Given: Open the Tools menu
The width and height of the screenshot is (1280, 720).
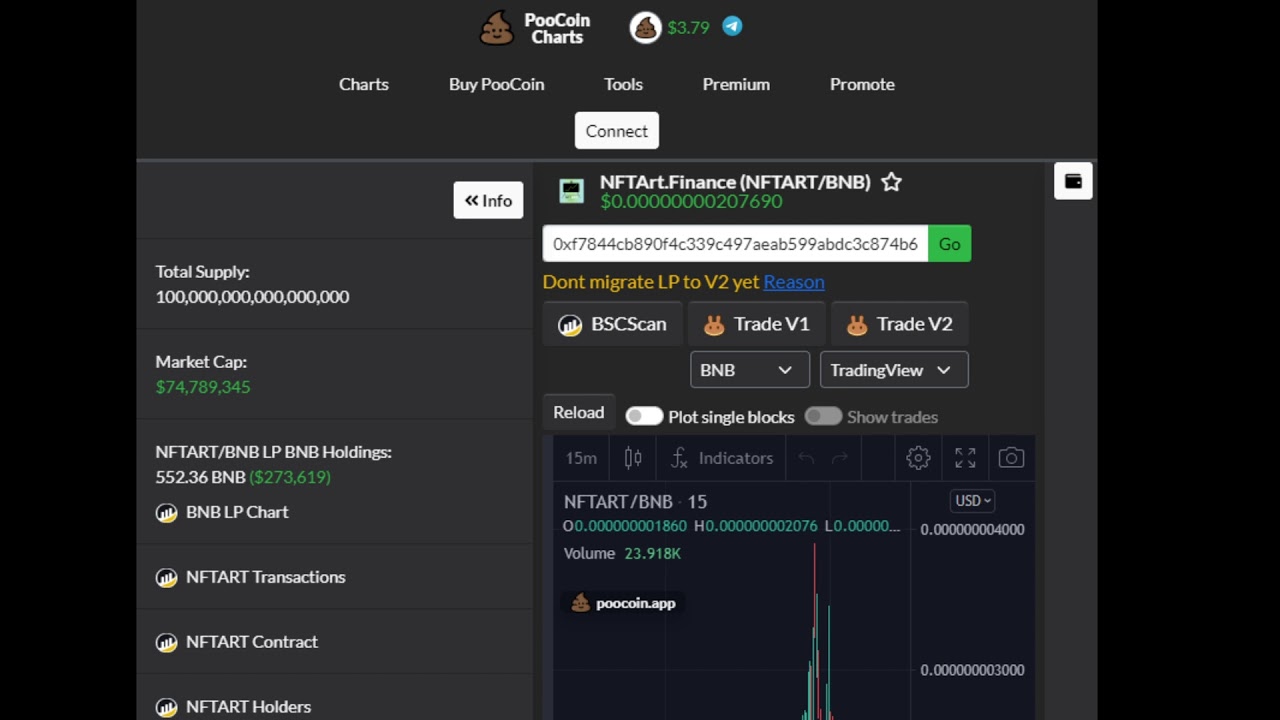Looking at the screenshot, I should (x=623, y=84).
